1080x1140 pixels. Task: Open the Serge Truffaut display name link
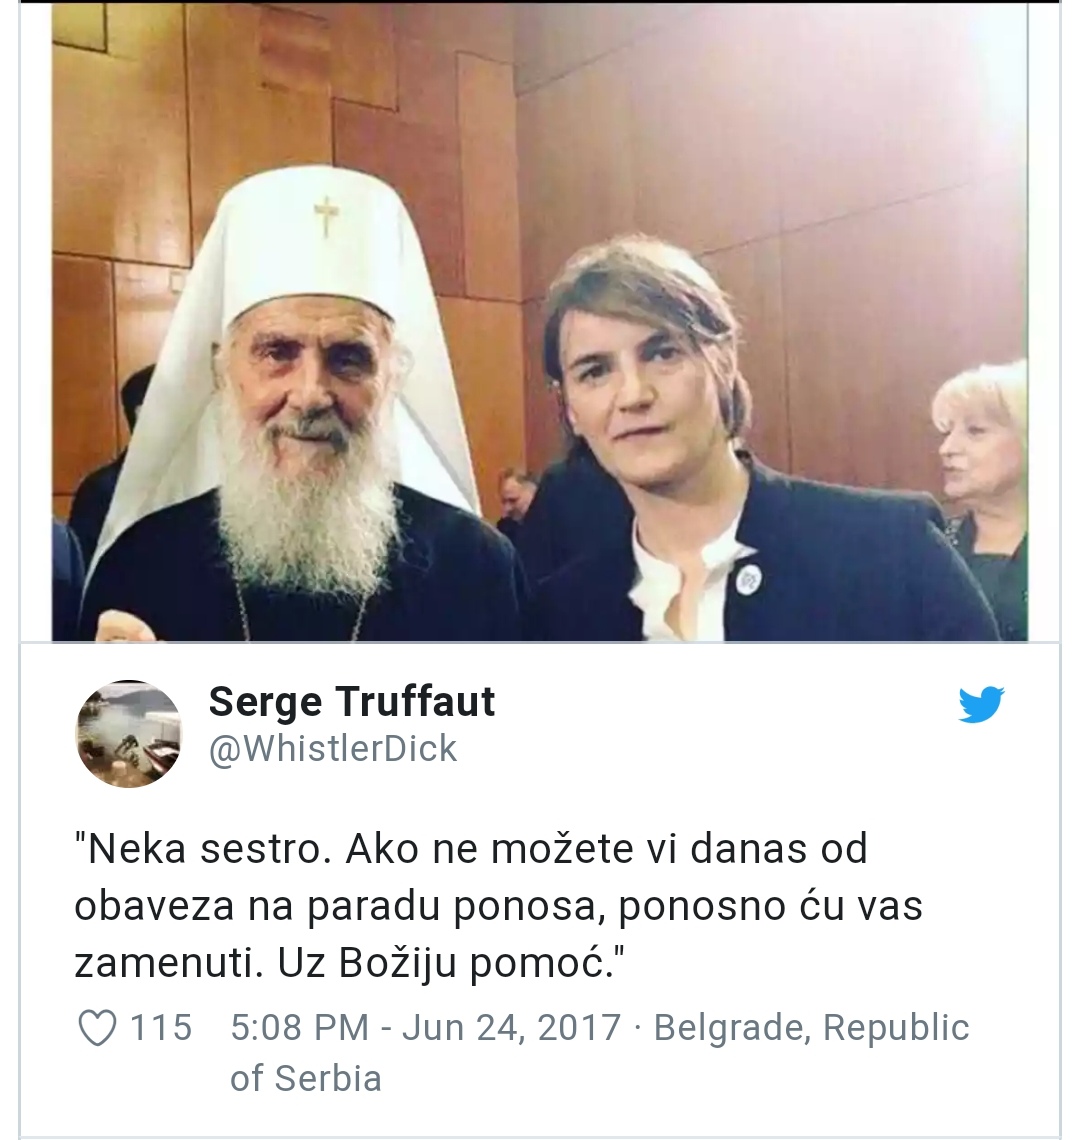click(x=351, y=702)
